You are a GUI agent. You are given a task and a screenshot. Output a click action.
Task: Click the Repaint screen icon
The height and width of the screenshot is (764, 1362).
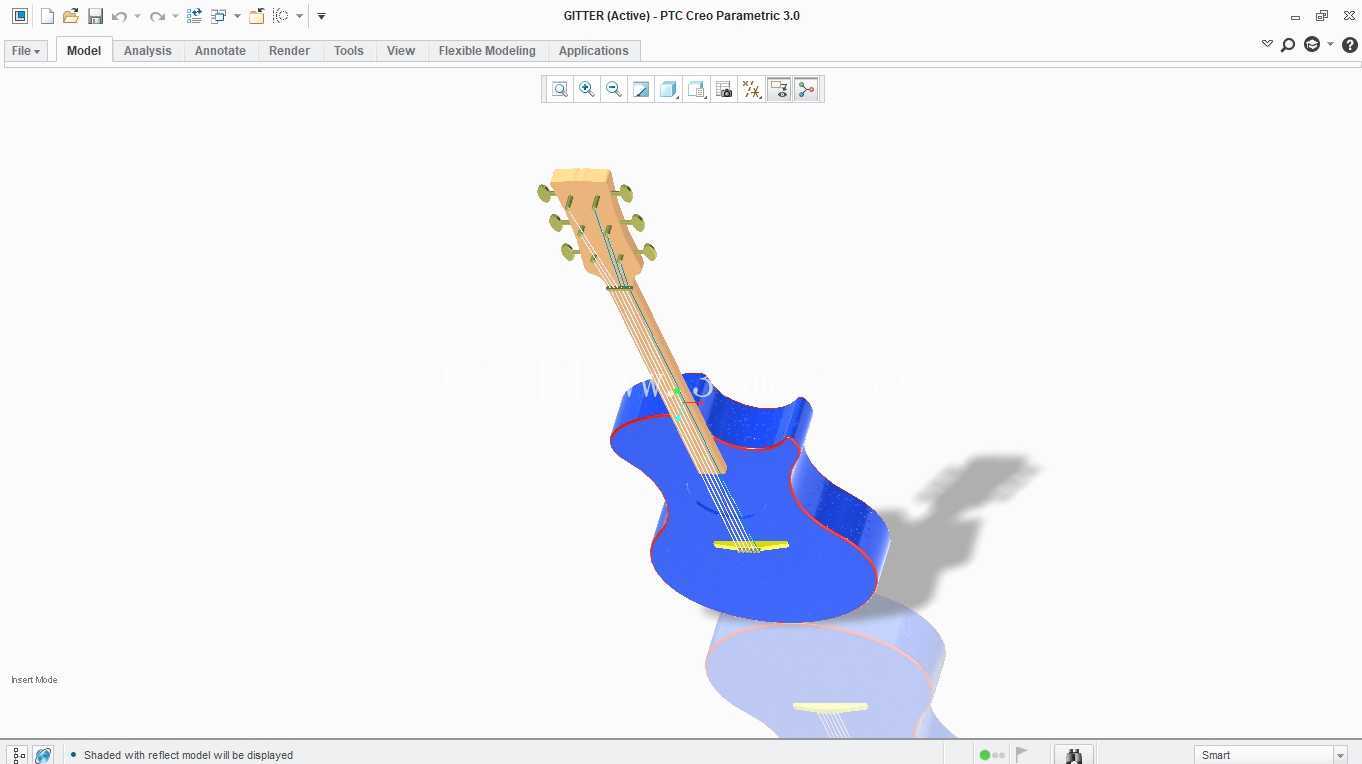641,90
